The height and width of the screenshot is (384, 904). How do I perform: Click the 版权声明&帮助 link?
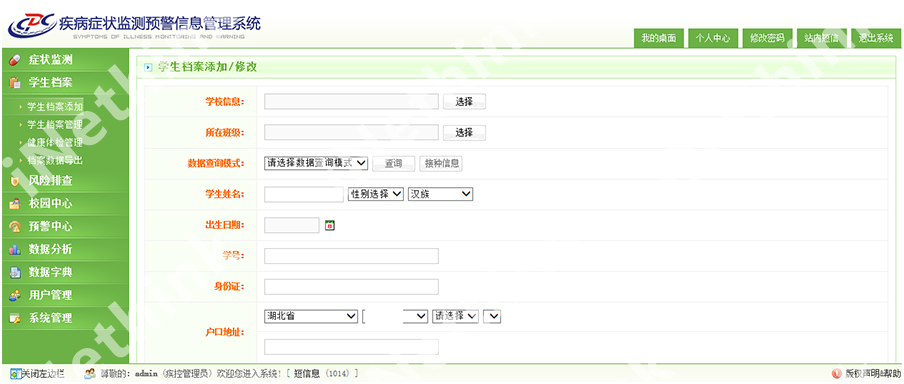pyautogui.click(x=873, y=374)
